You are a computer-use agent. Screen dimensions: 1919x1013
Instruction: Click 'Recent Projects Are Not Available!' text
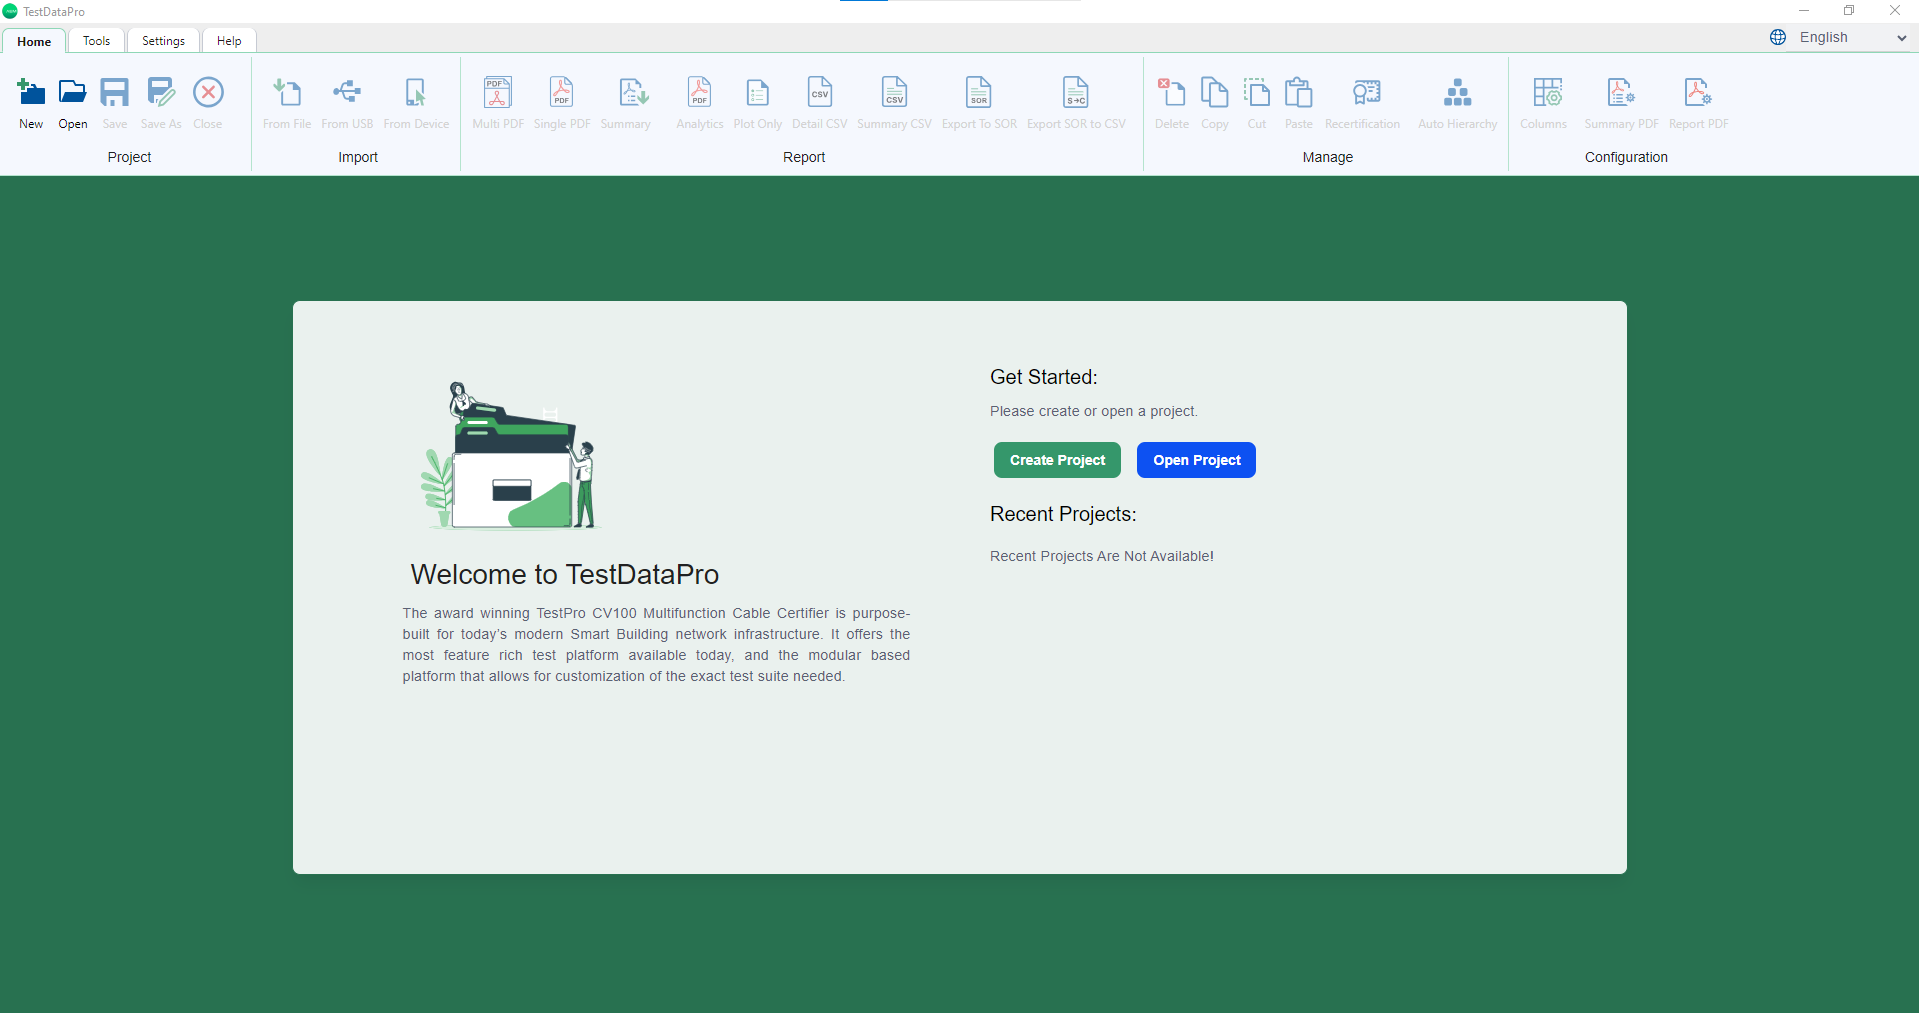point(1102,556)
